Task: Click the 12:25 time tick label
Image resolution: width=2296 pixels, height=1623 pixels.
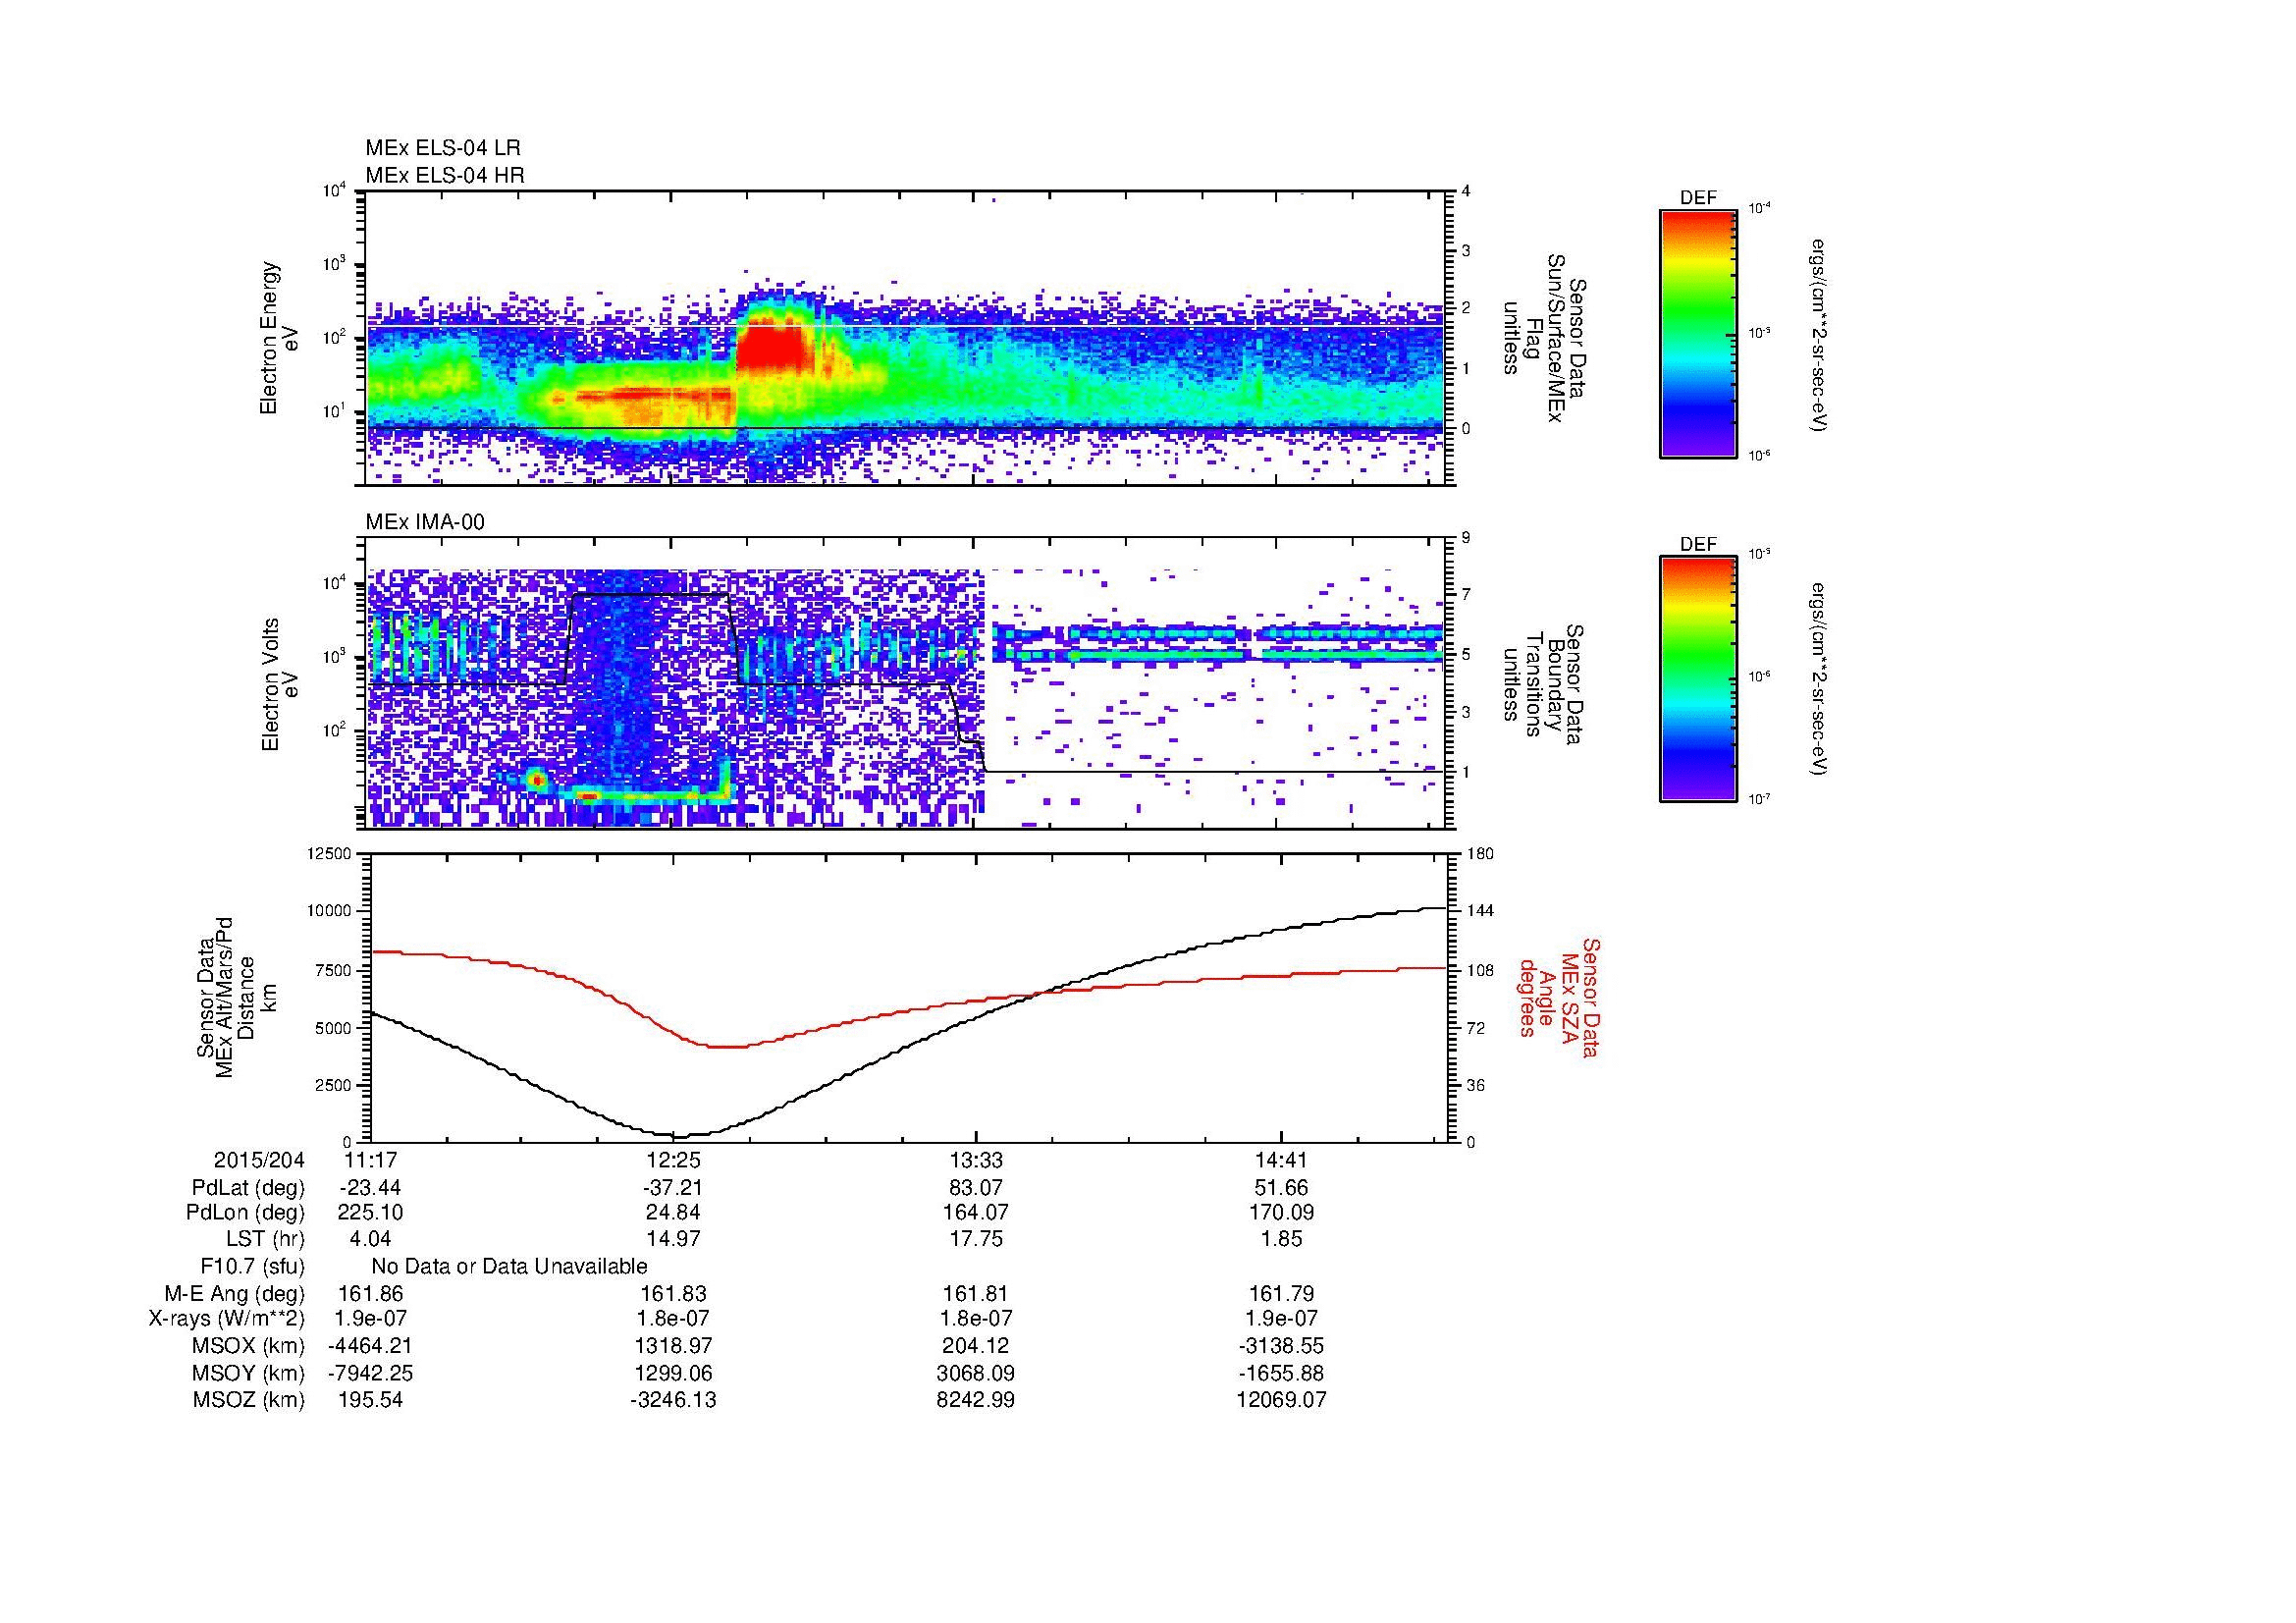Action: [673, 1160]
